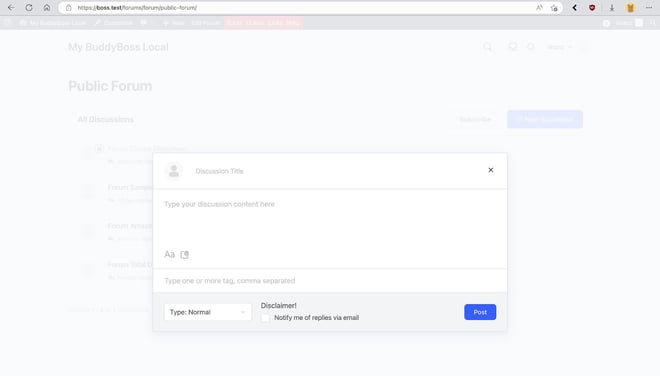Click the dimmed Subscribe button
The image size is (660, 376).
pos(475,120)
